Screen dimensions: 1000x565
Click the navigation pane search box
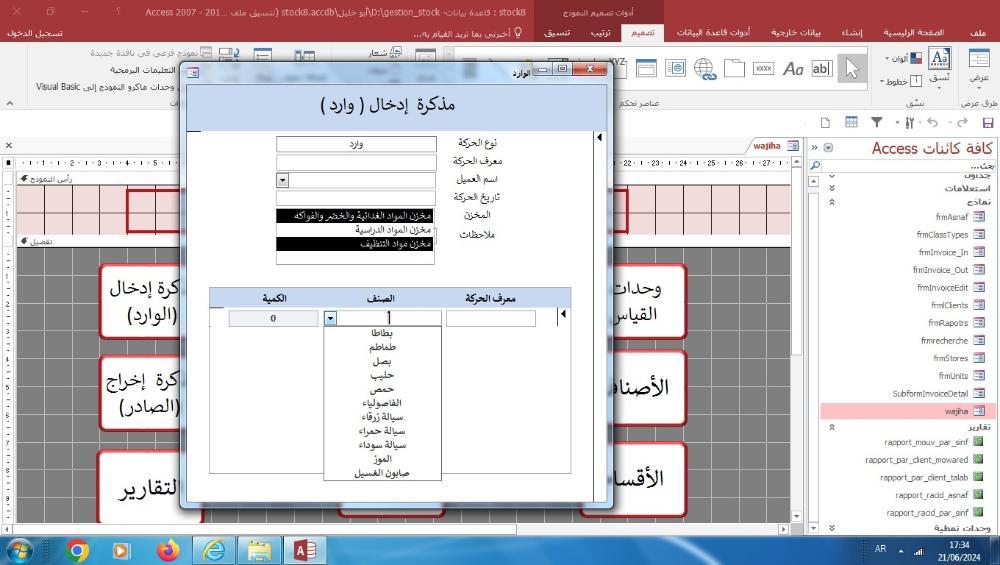point(909,165)
